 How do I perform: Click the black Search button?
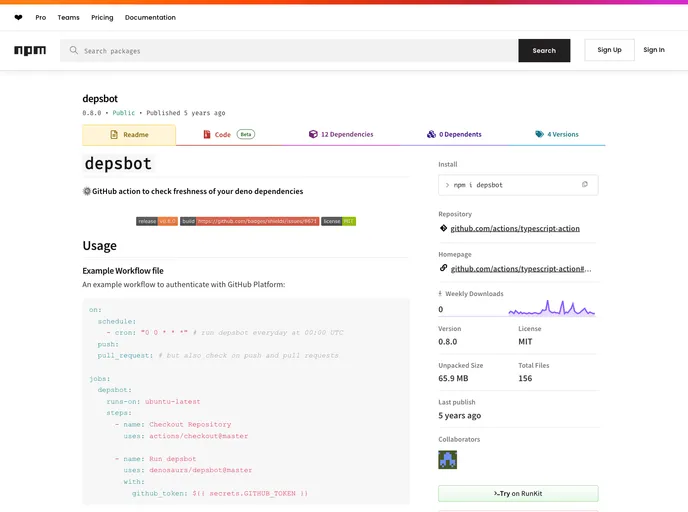point(544,50)
